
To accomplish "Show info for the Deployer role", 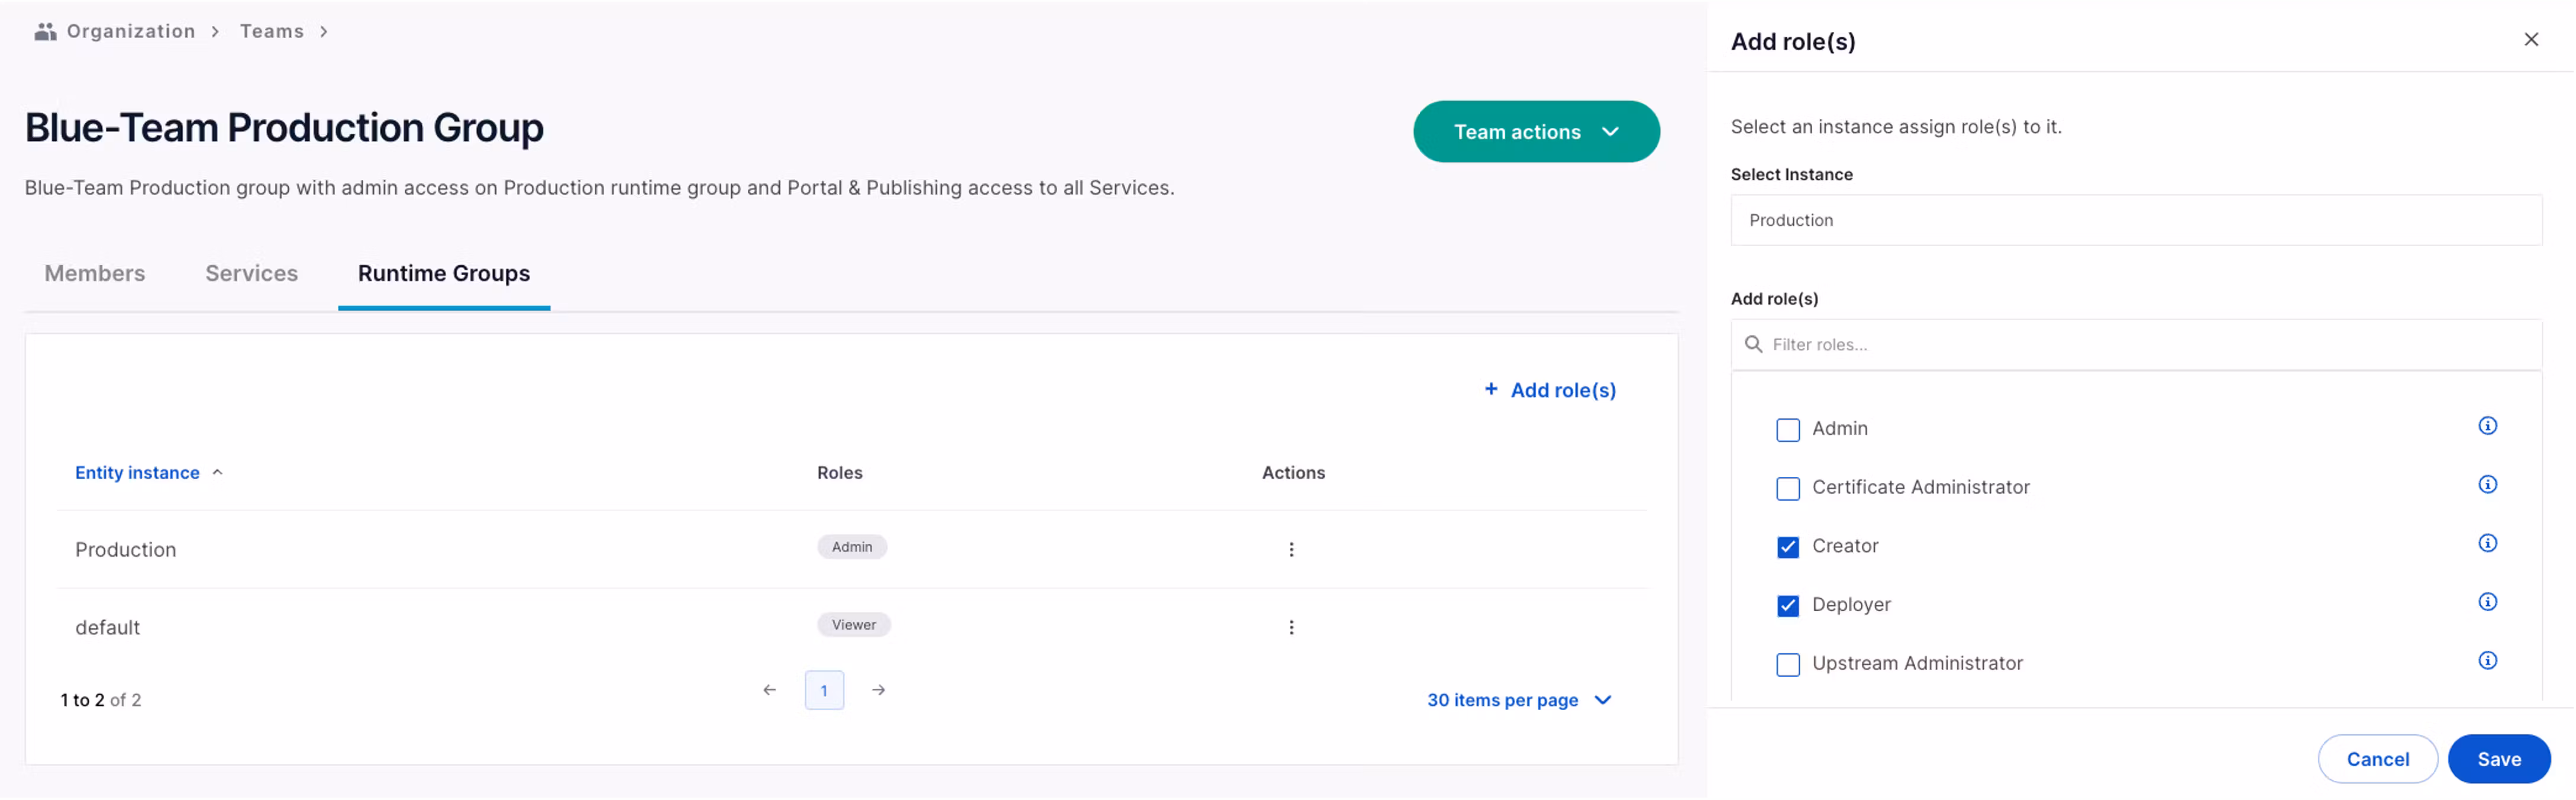I will (2487, 602).
